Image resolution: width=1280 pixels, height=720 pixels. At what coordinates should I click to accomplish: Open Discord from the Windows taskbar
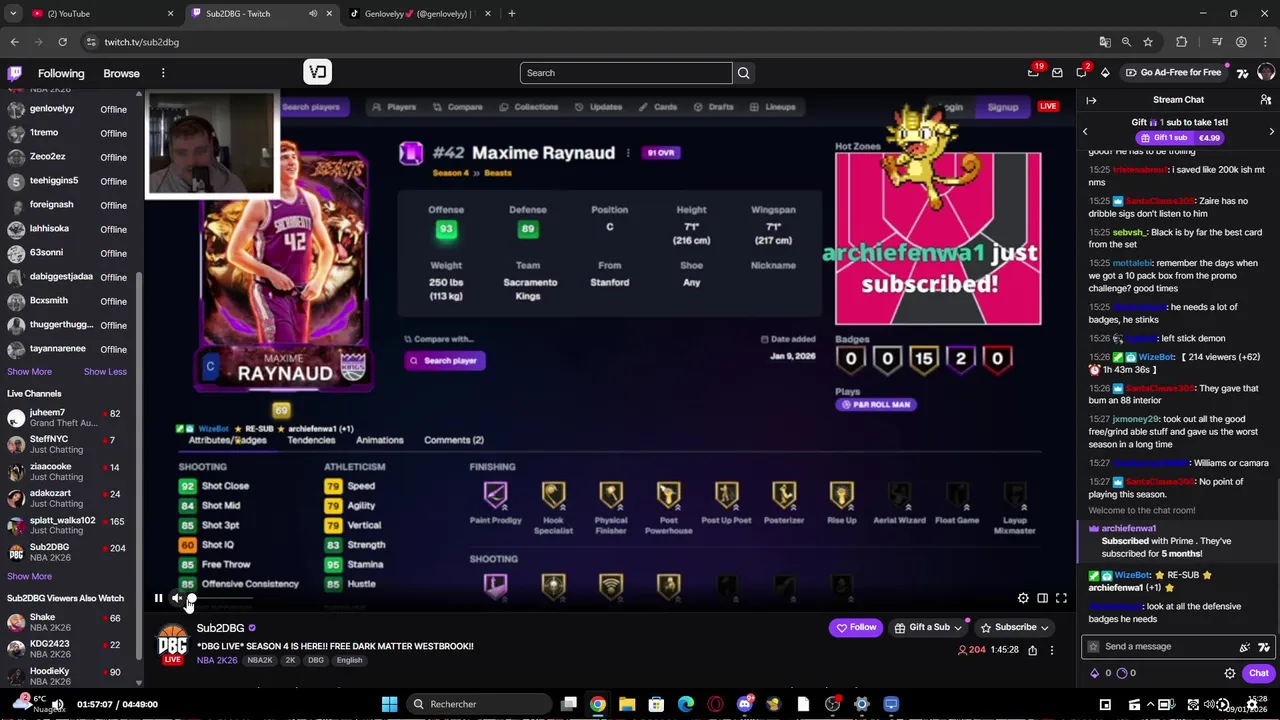[x=744, y=704]
